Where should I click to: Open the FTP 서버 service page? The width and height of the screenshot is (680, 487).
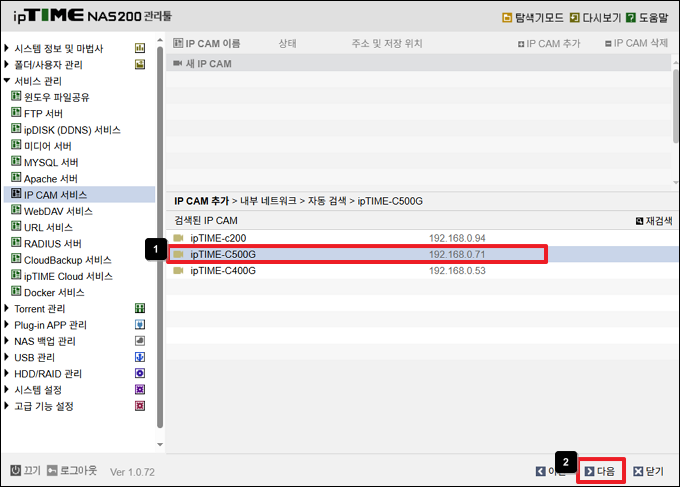point(43,113)
